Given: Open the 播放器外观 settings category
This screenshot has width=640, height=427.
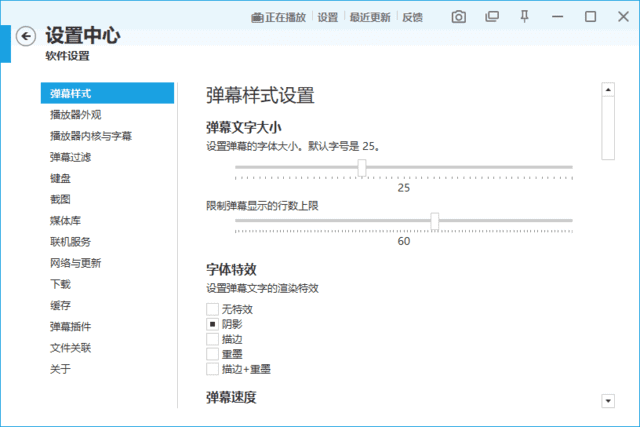Looking at the screenshot, I should [75, 114].
